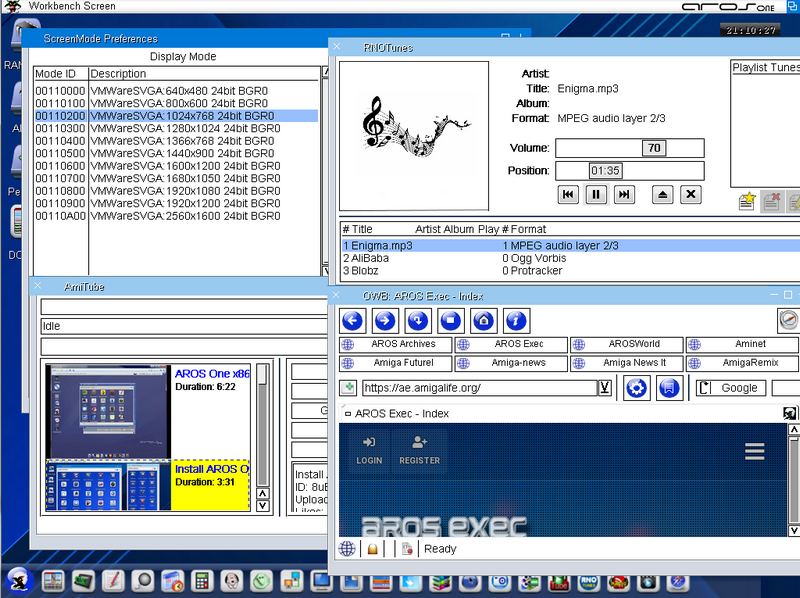800x598 pixels.
Task: Open the Google search engine selector
Action: click(731, 388)
